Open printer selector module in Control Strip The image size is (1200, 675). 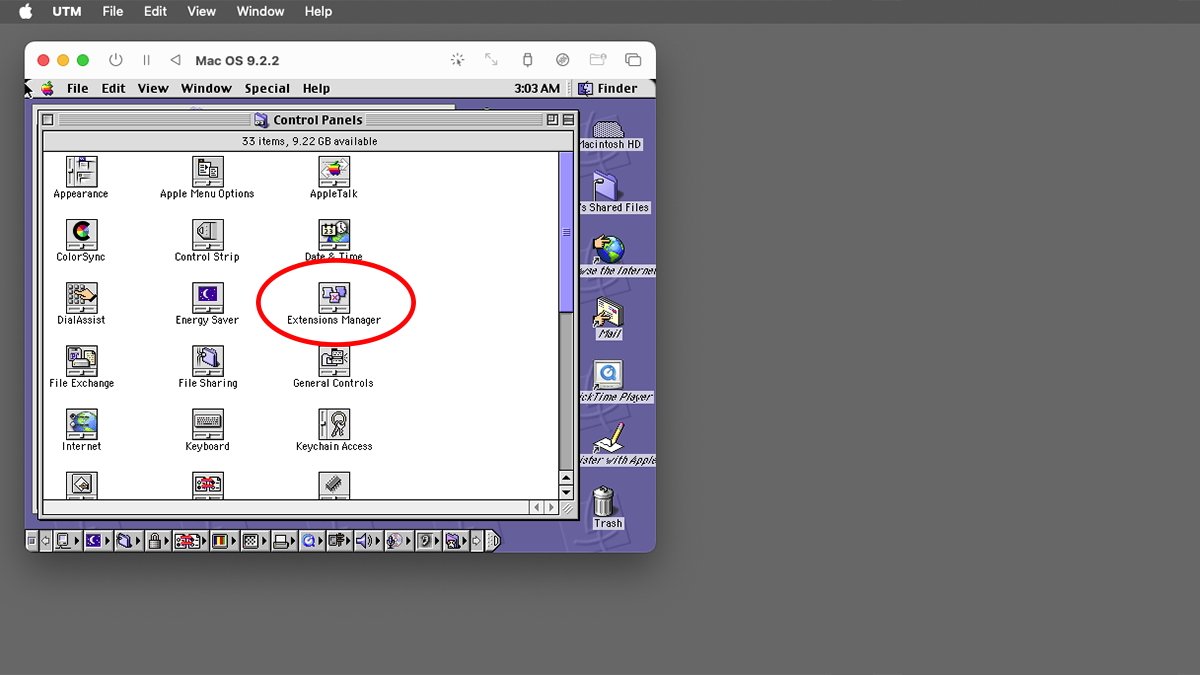[x=284, y=541]
